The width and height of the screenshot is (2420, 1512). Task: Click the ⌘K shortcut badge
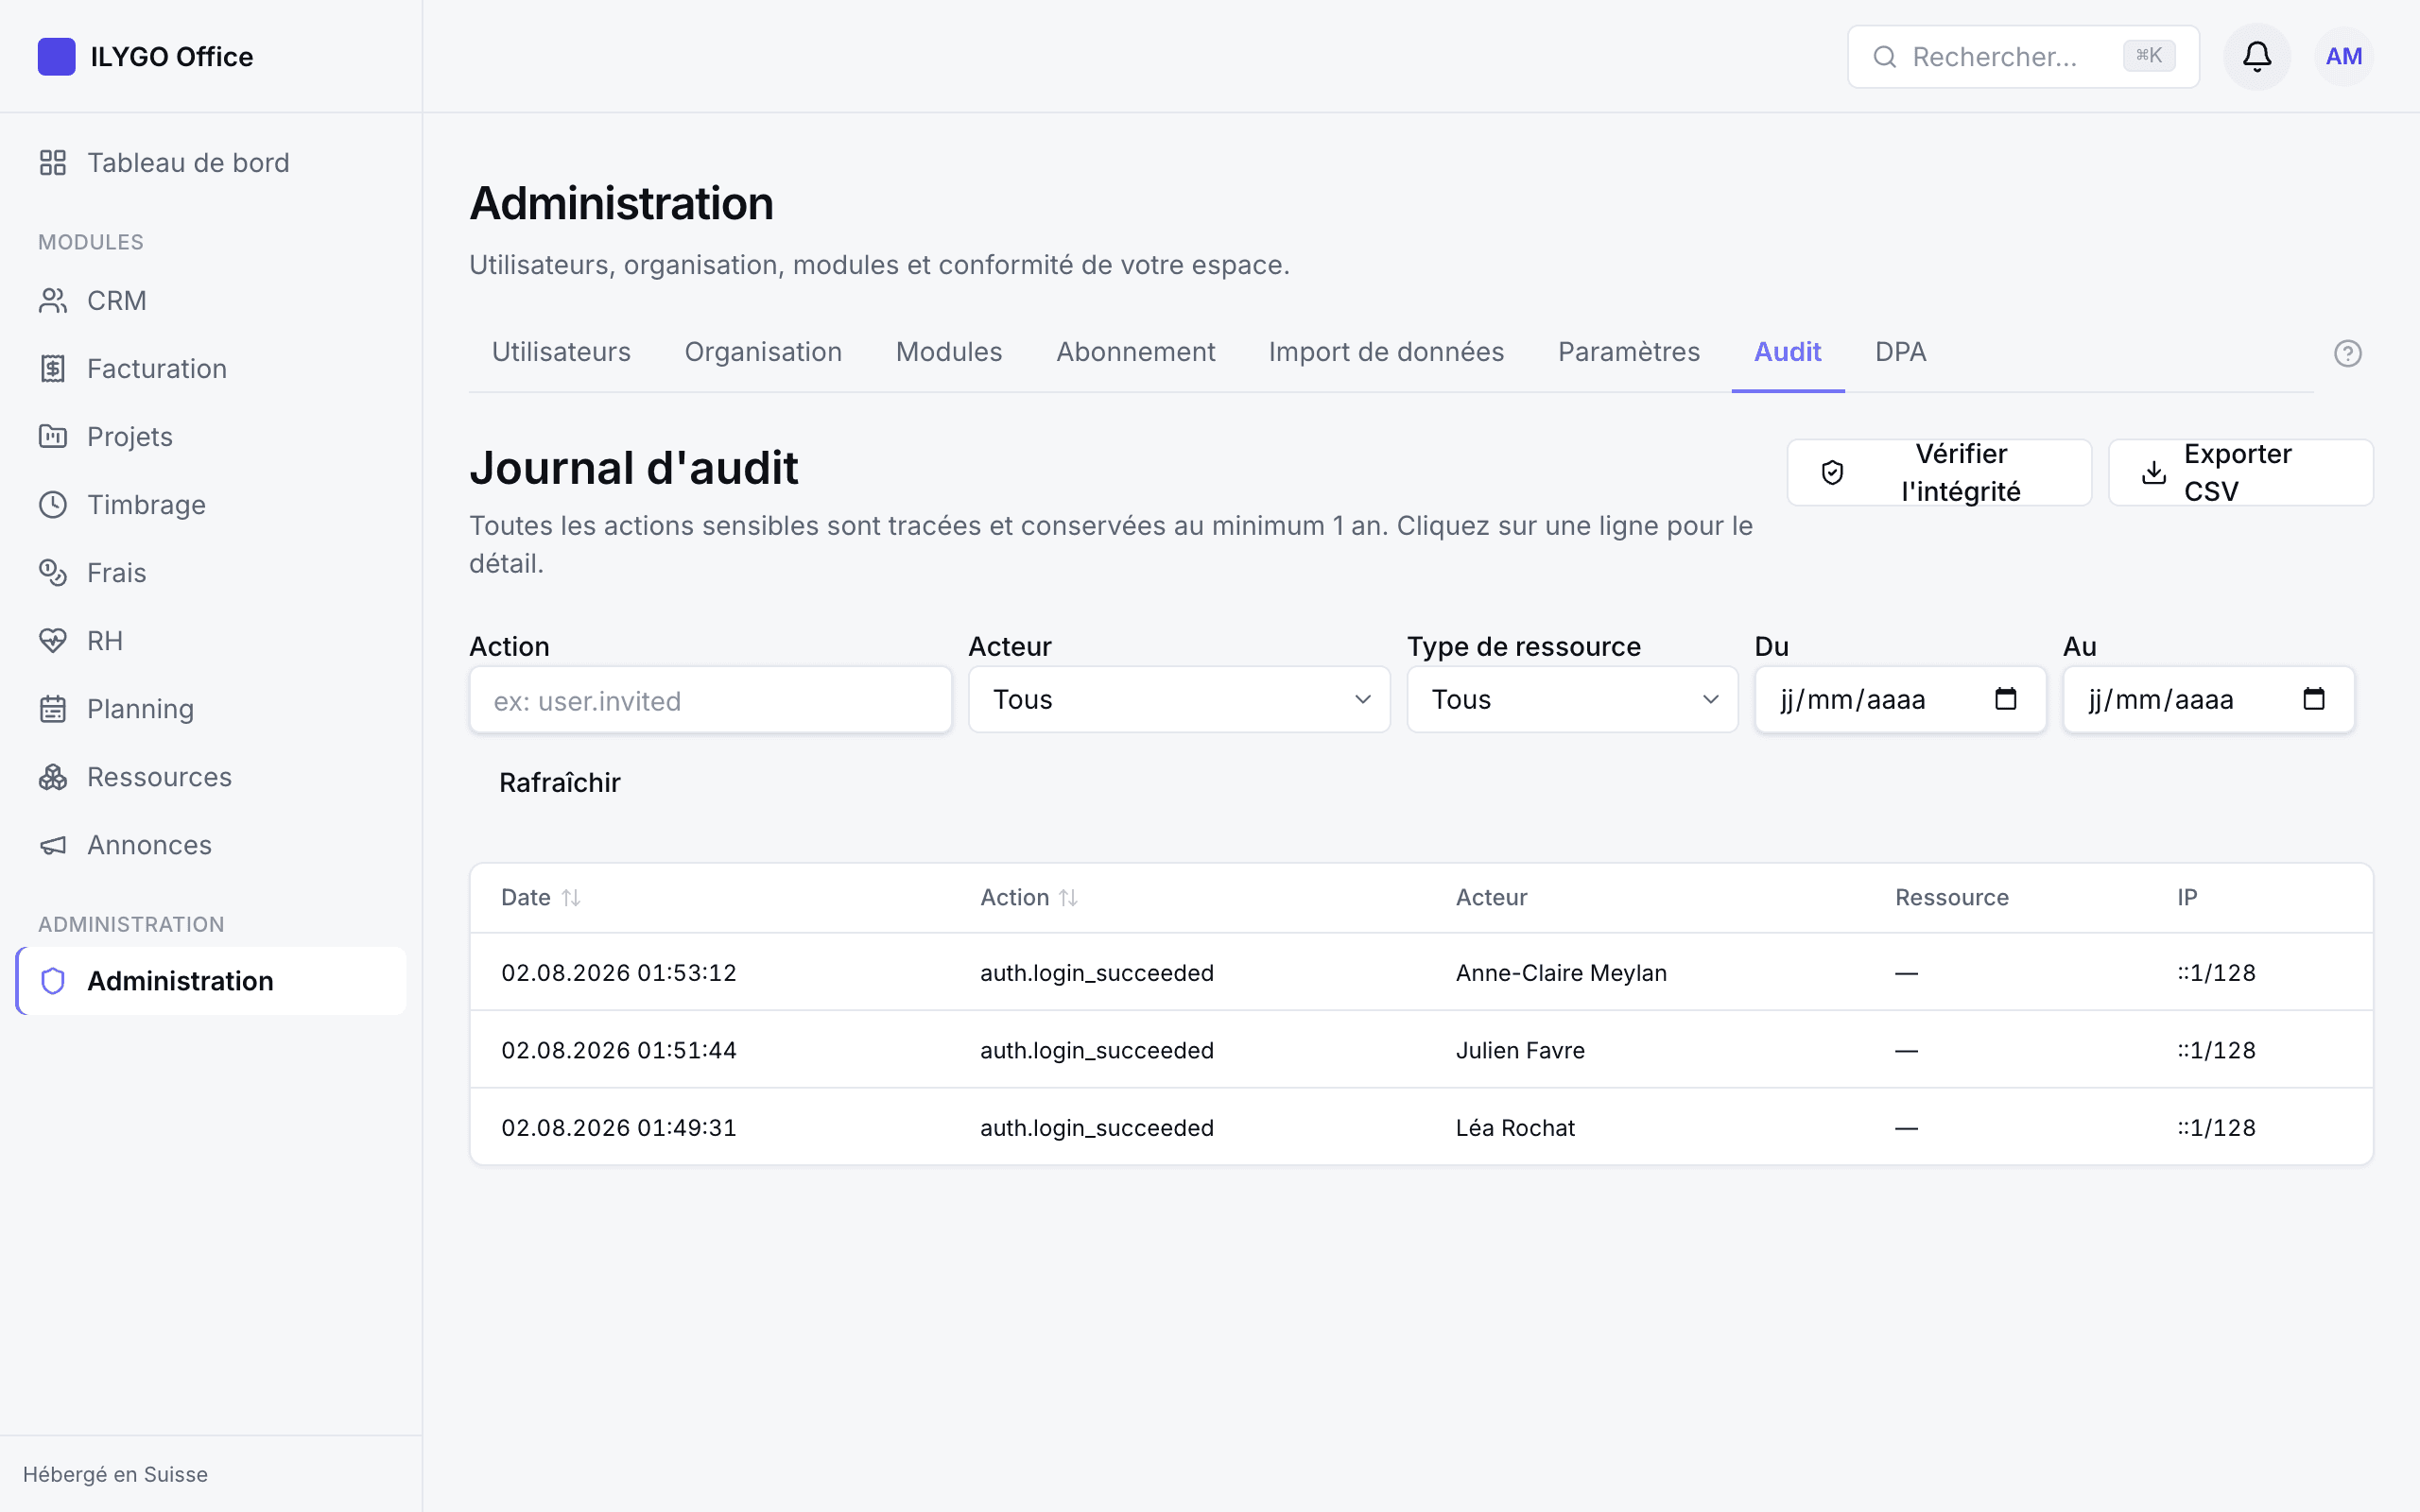click(2149, 56)
